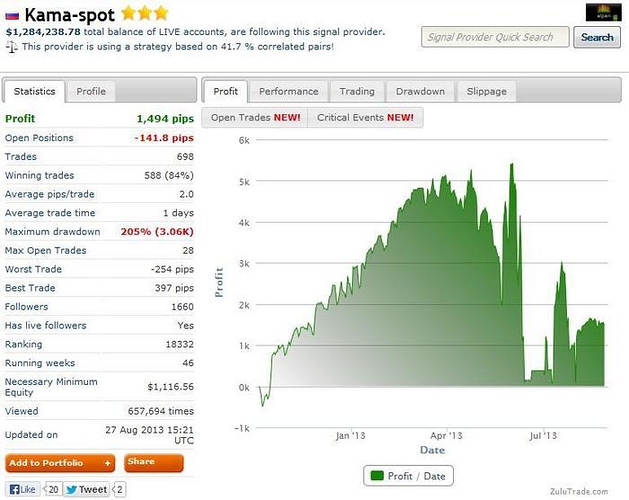Click the Followers value 1660
The width and height of the screenshot is (629, 500).
[x=183, y=307]
